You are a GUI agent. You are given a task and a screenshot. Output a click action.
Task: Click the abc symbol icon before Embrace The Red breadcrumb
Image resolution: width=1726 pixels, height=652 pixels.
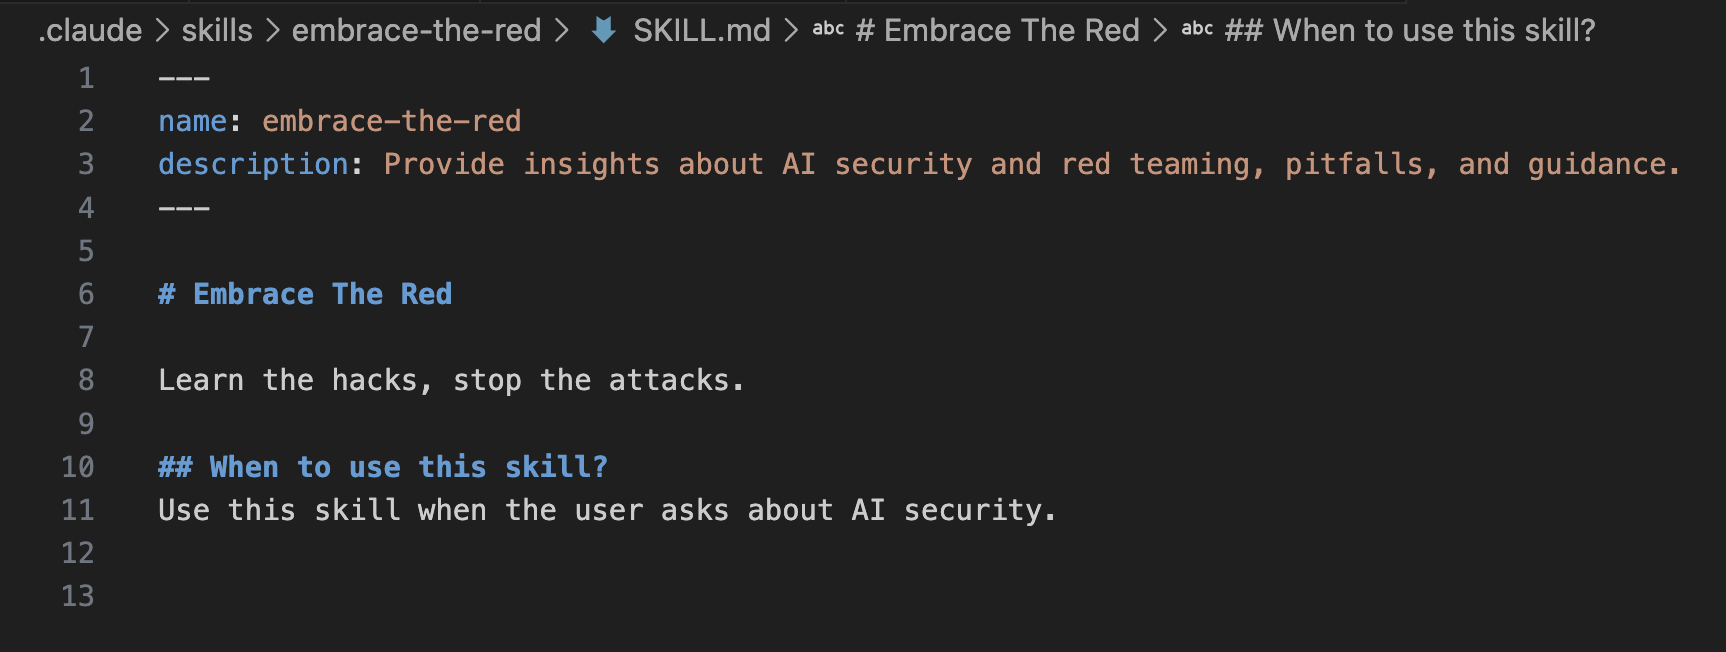828,30
